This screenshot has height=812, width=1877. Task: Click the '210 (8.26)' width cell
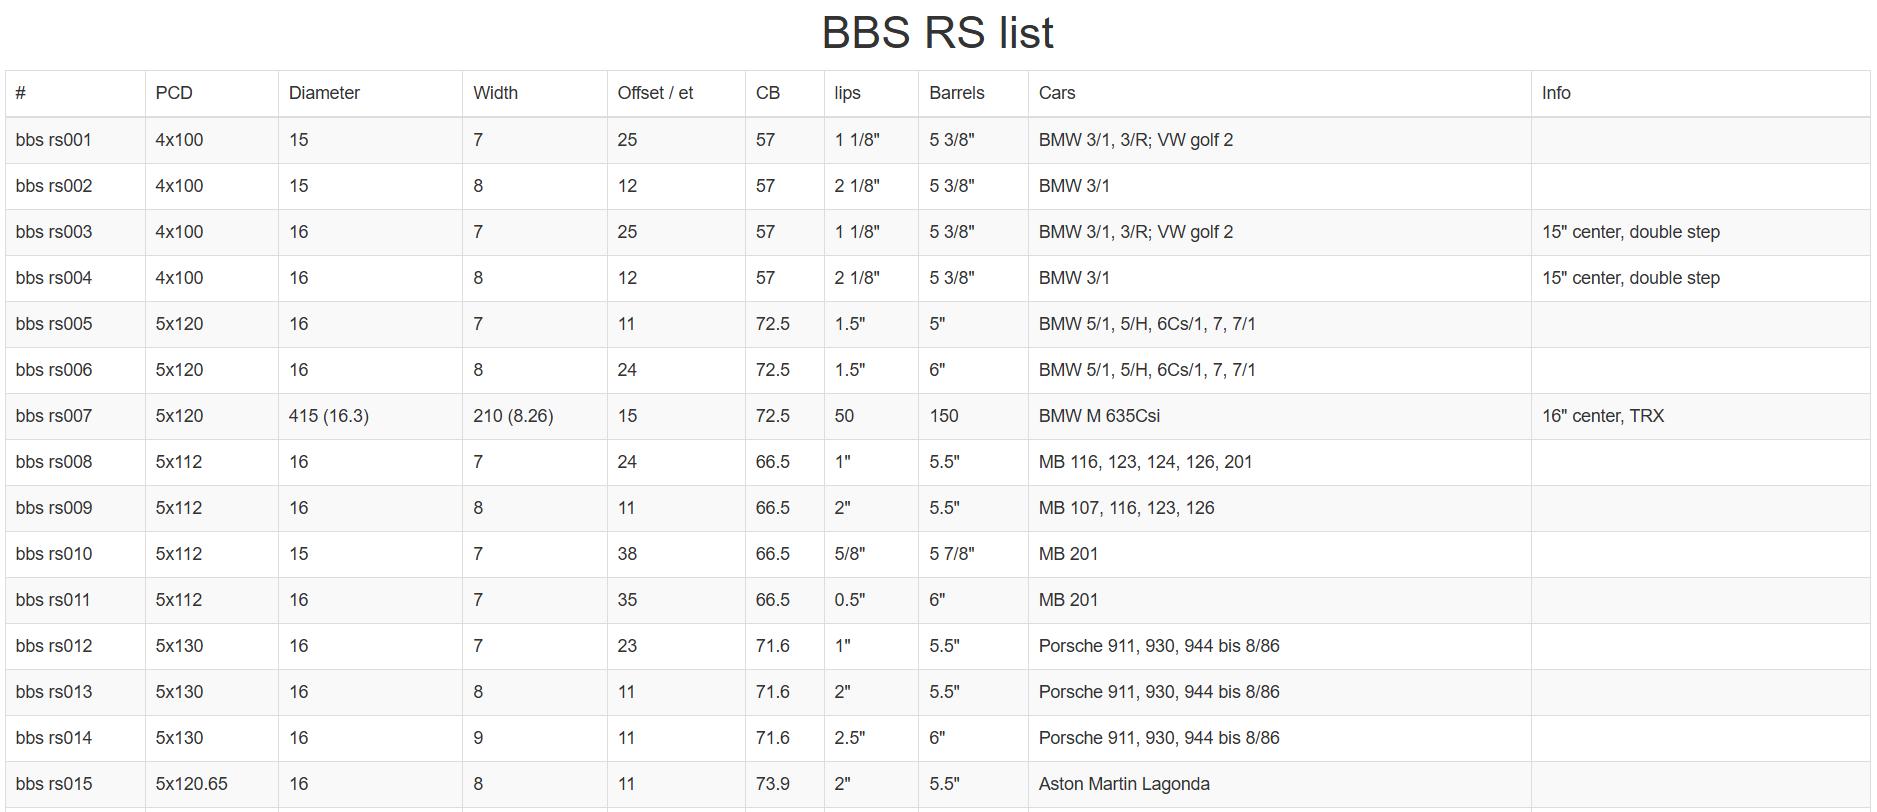(513, 416)
